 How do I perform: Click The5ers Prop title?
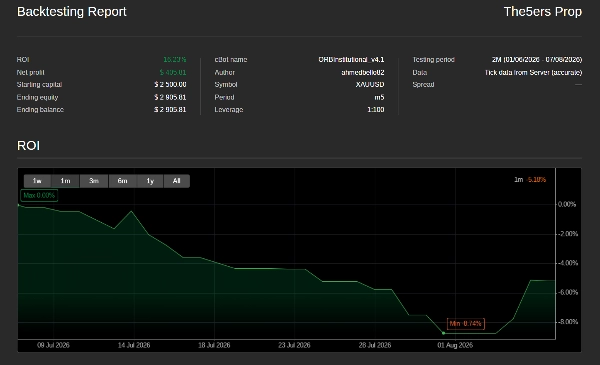point(543,11)
